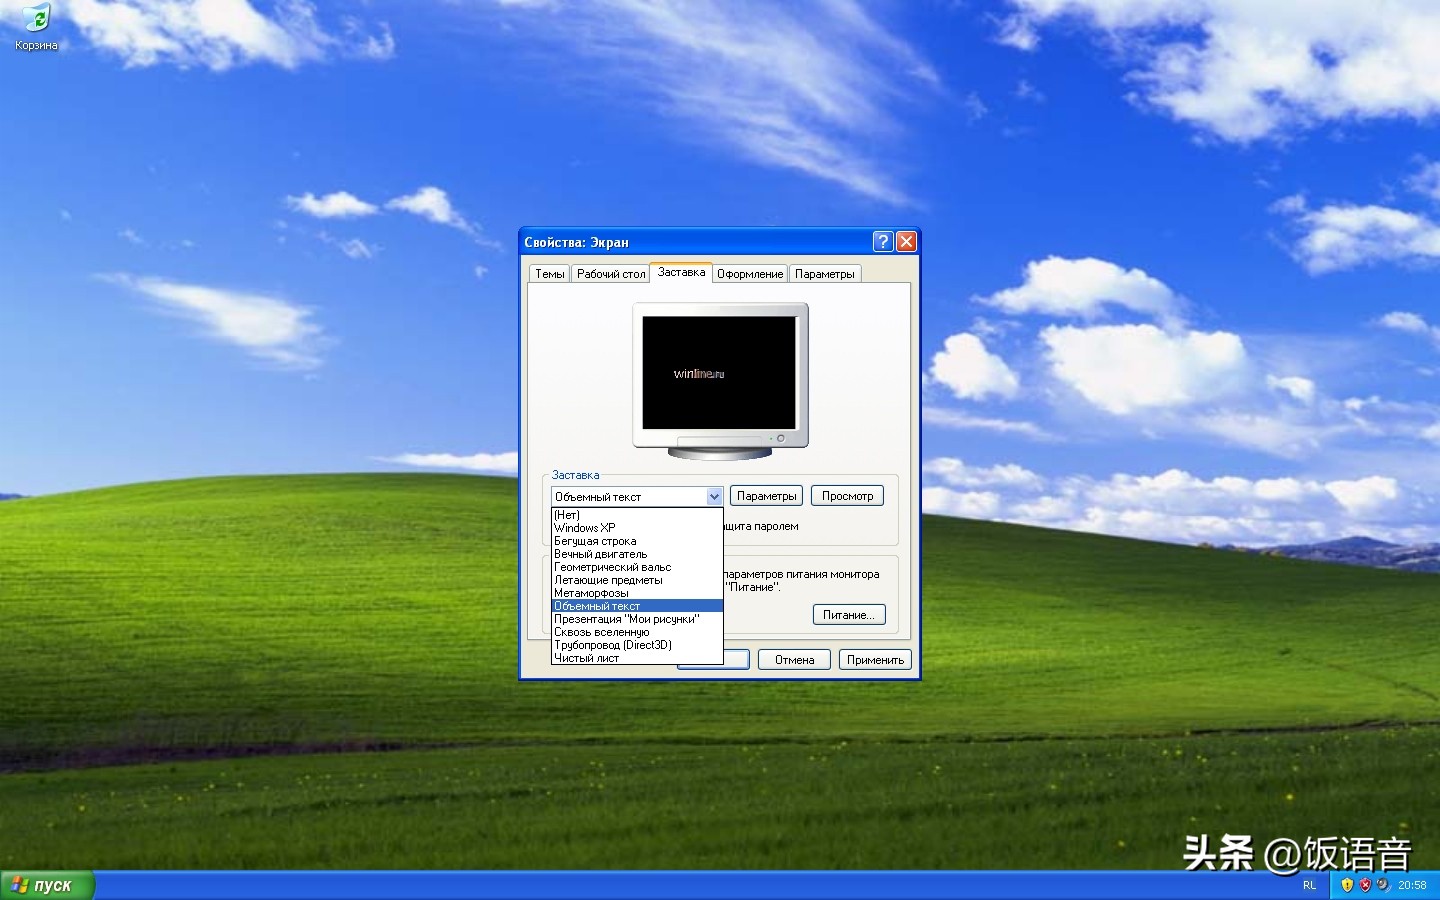Select the Параметры tab
This screenshot has height=900, width=1440.
click(824, 273)
